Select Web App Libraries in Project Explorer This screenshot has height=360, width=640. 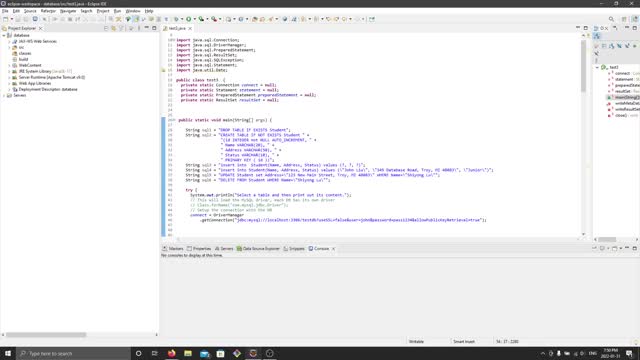click(x=35, y=83)
